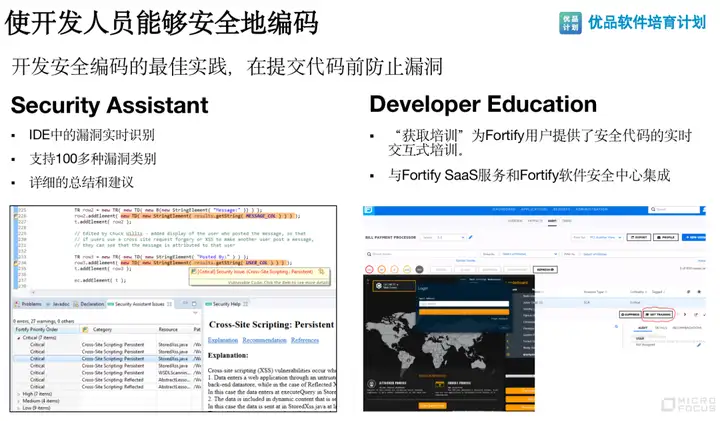Focus the search box in blue header
Screen dimensions: 720x421
pos(673,209)
